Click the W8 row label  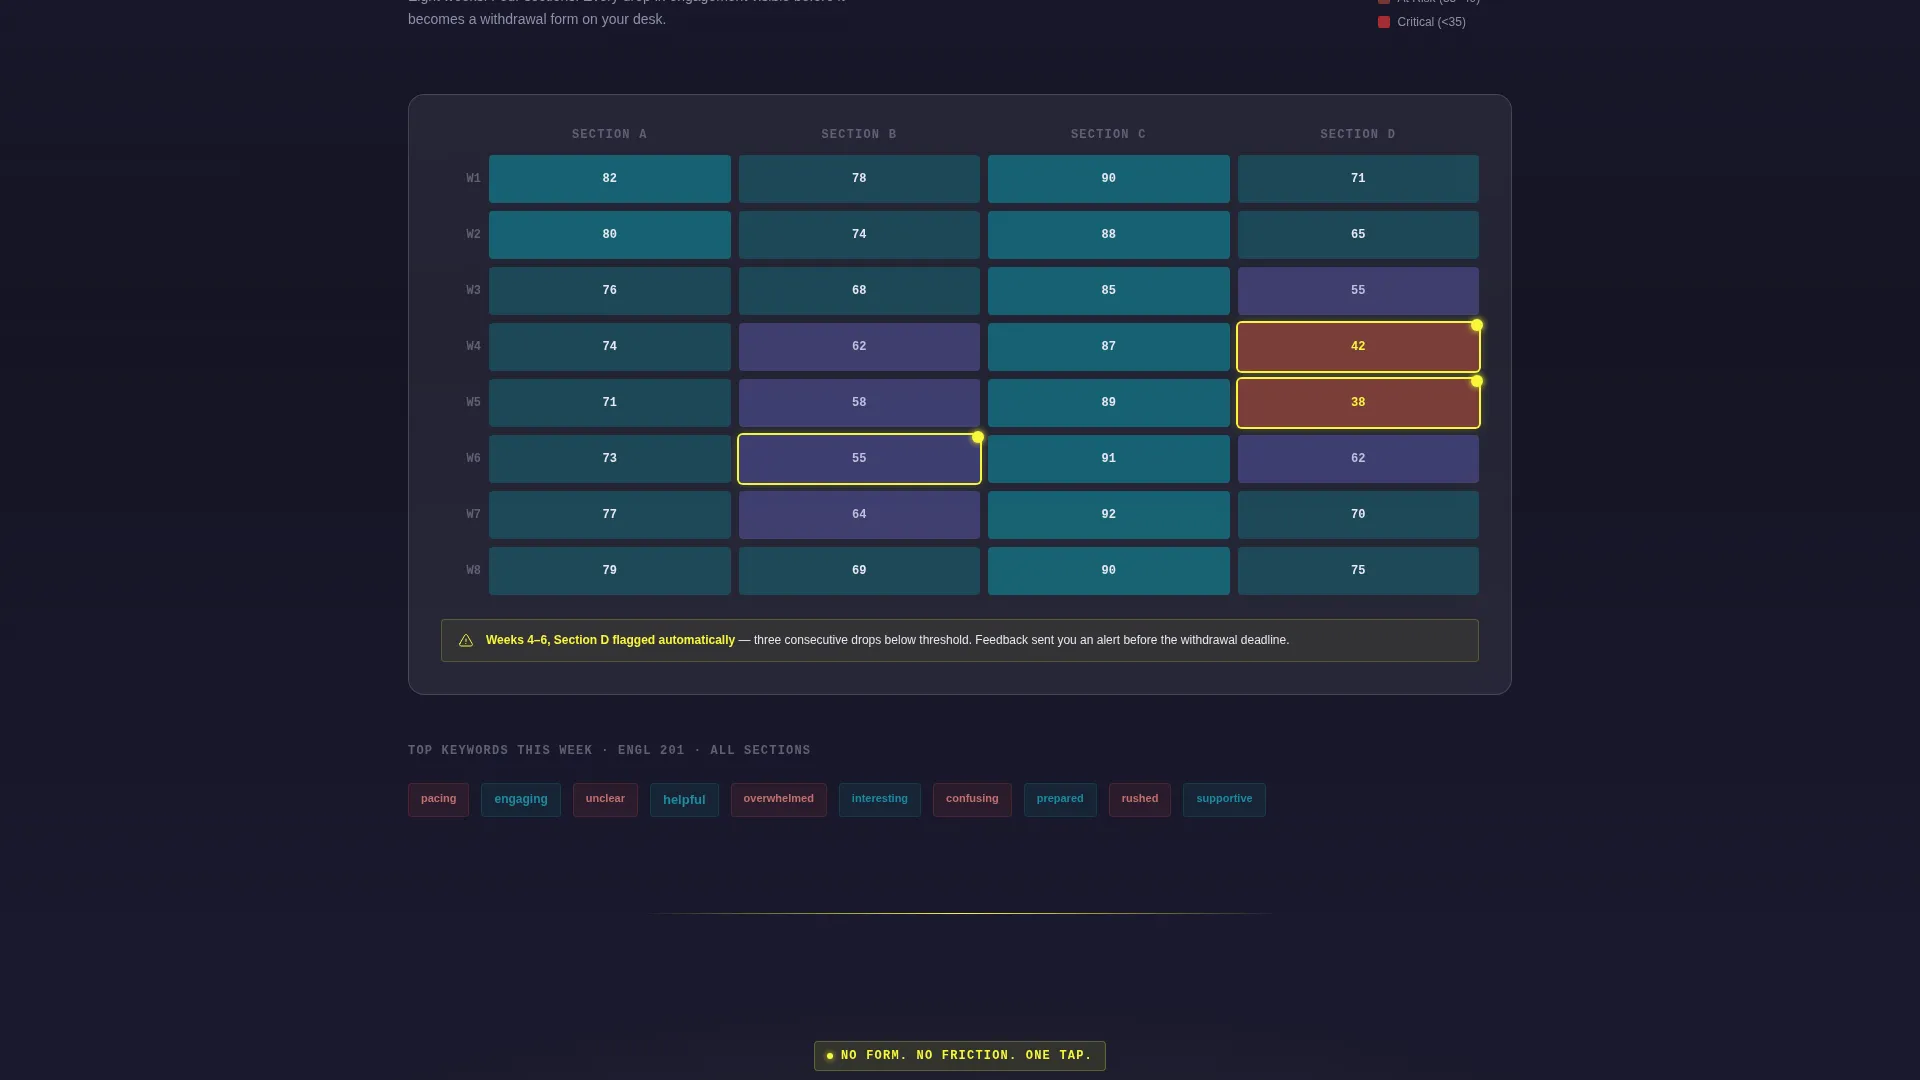click(473, 571)
